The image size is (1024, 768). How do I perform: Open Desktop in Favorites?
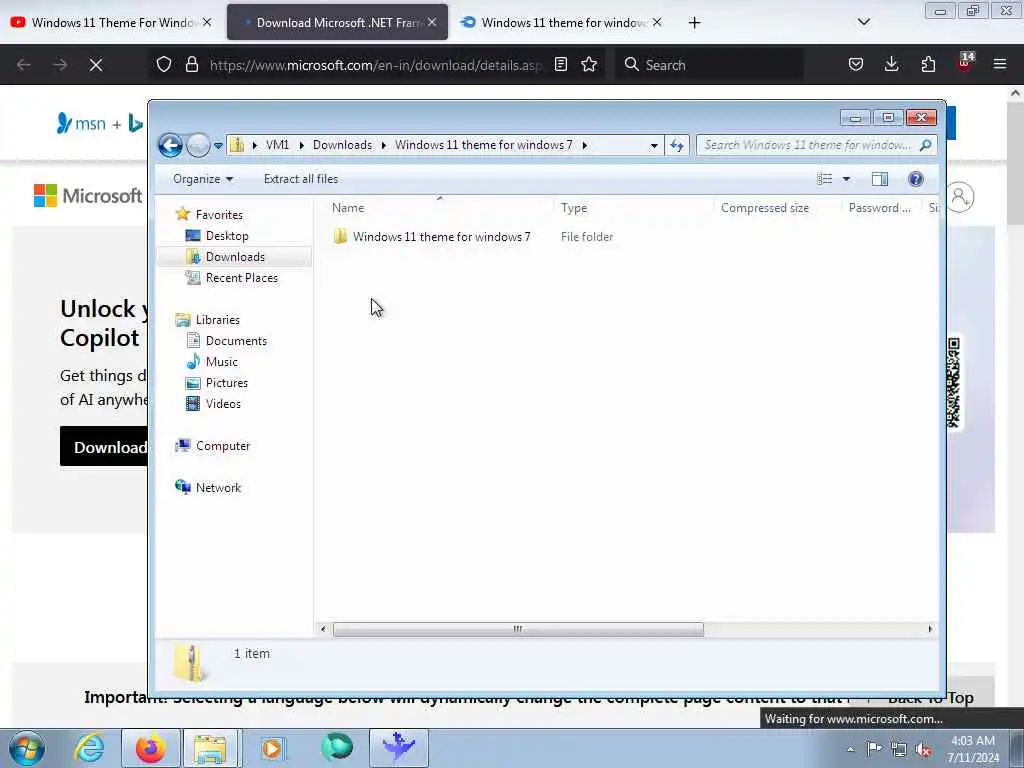pyautogui.click(x=227, y=236)
